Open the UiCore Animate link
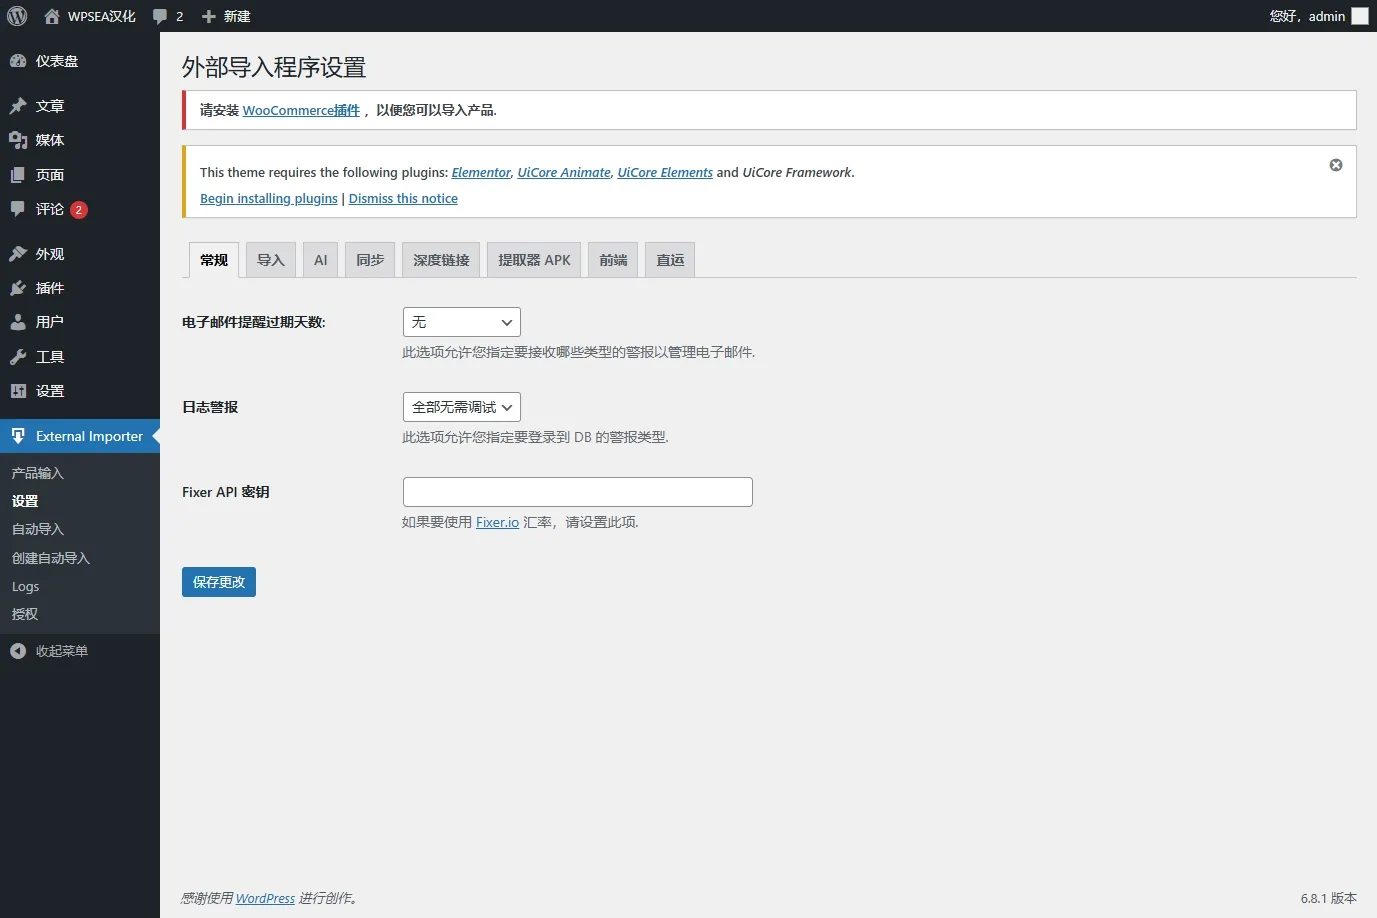Image resolution: width=1377 pixels, height=918 pixels. point(564,173)
